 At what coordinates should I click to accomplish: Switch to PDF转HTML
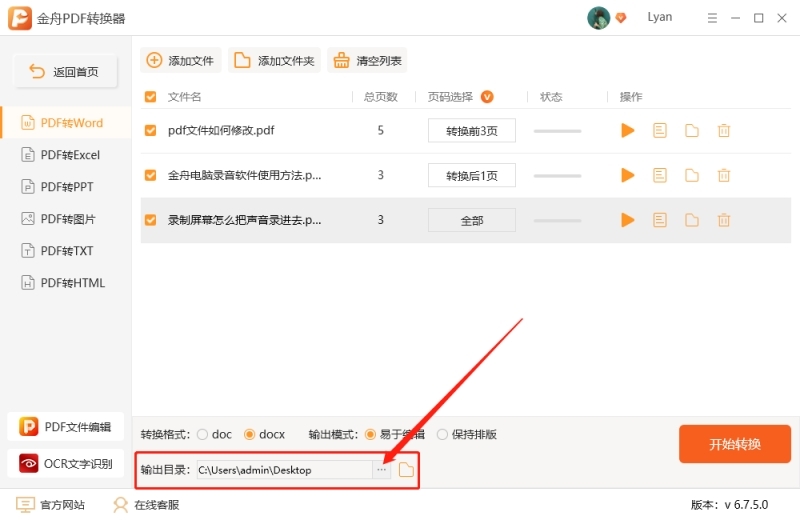pyautogui.click(x=66, y=283)
